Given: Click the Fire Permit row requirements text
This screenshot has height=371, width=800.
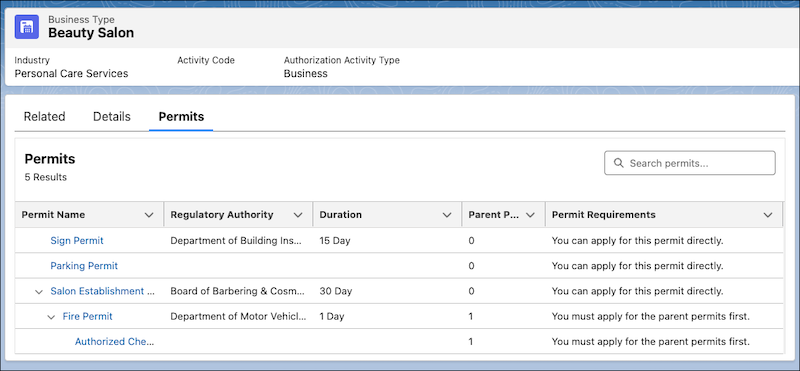Looking at the screenshot, I should point(651,316).
